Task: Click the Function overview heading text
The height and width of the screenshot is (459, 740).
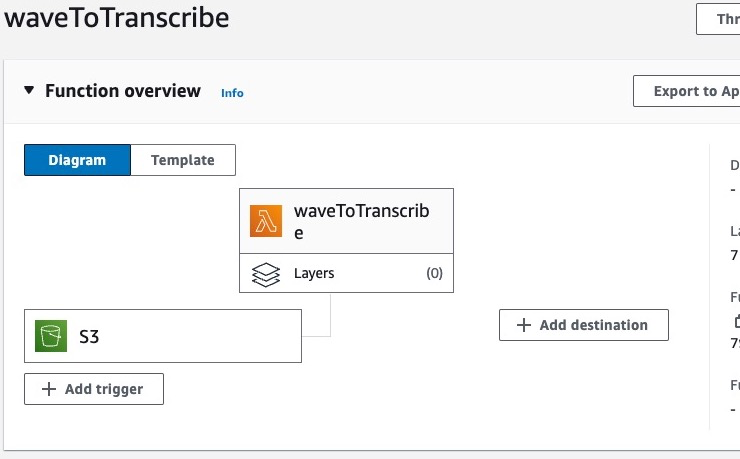Action: 123,91
